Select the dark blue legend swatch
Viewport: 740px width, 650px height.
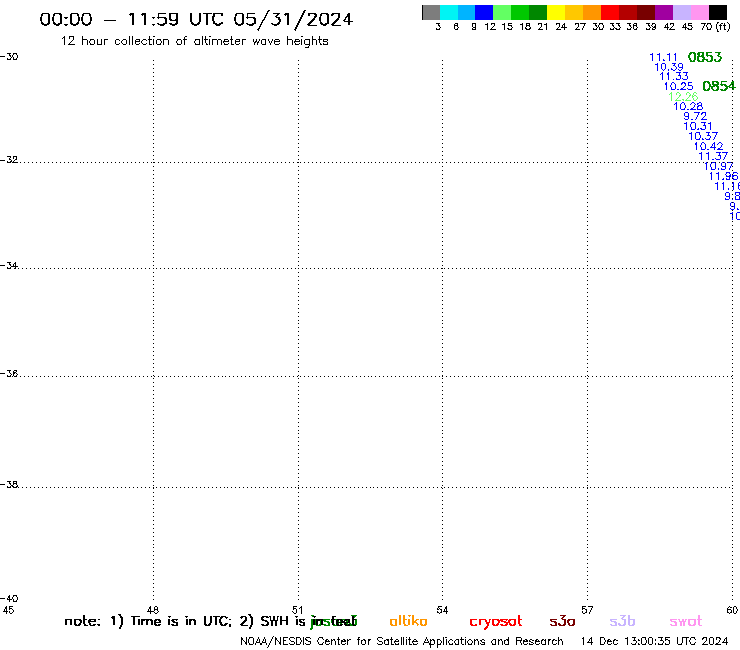click(x=484, y=12)
